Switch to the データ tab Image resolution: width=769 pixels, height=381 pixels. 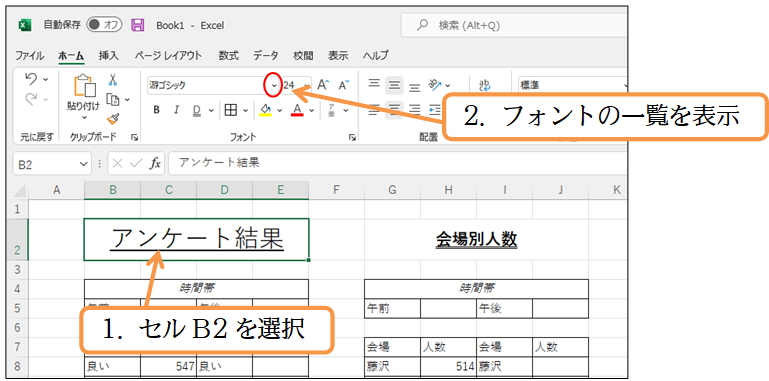click(x=266, y=55)
